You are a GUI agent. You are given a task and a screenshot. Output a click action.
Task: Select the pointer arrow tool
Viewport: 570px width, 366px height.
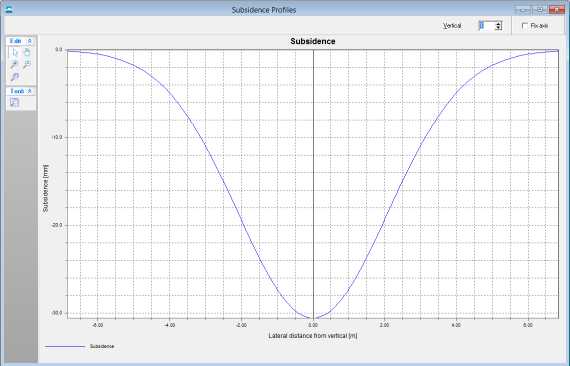pos(15,53)
